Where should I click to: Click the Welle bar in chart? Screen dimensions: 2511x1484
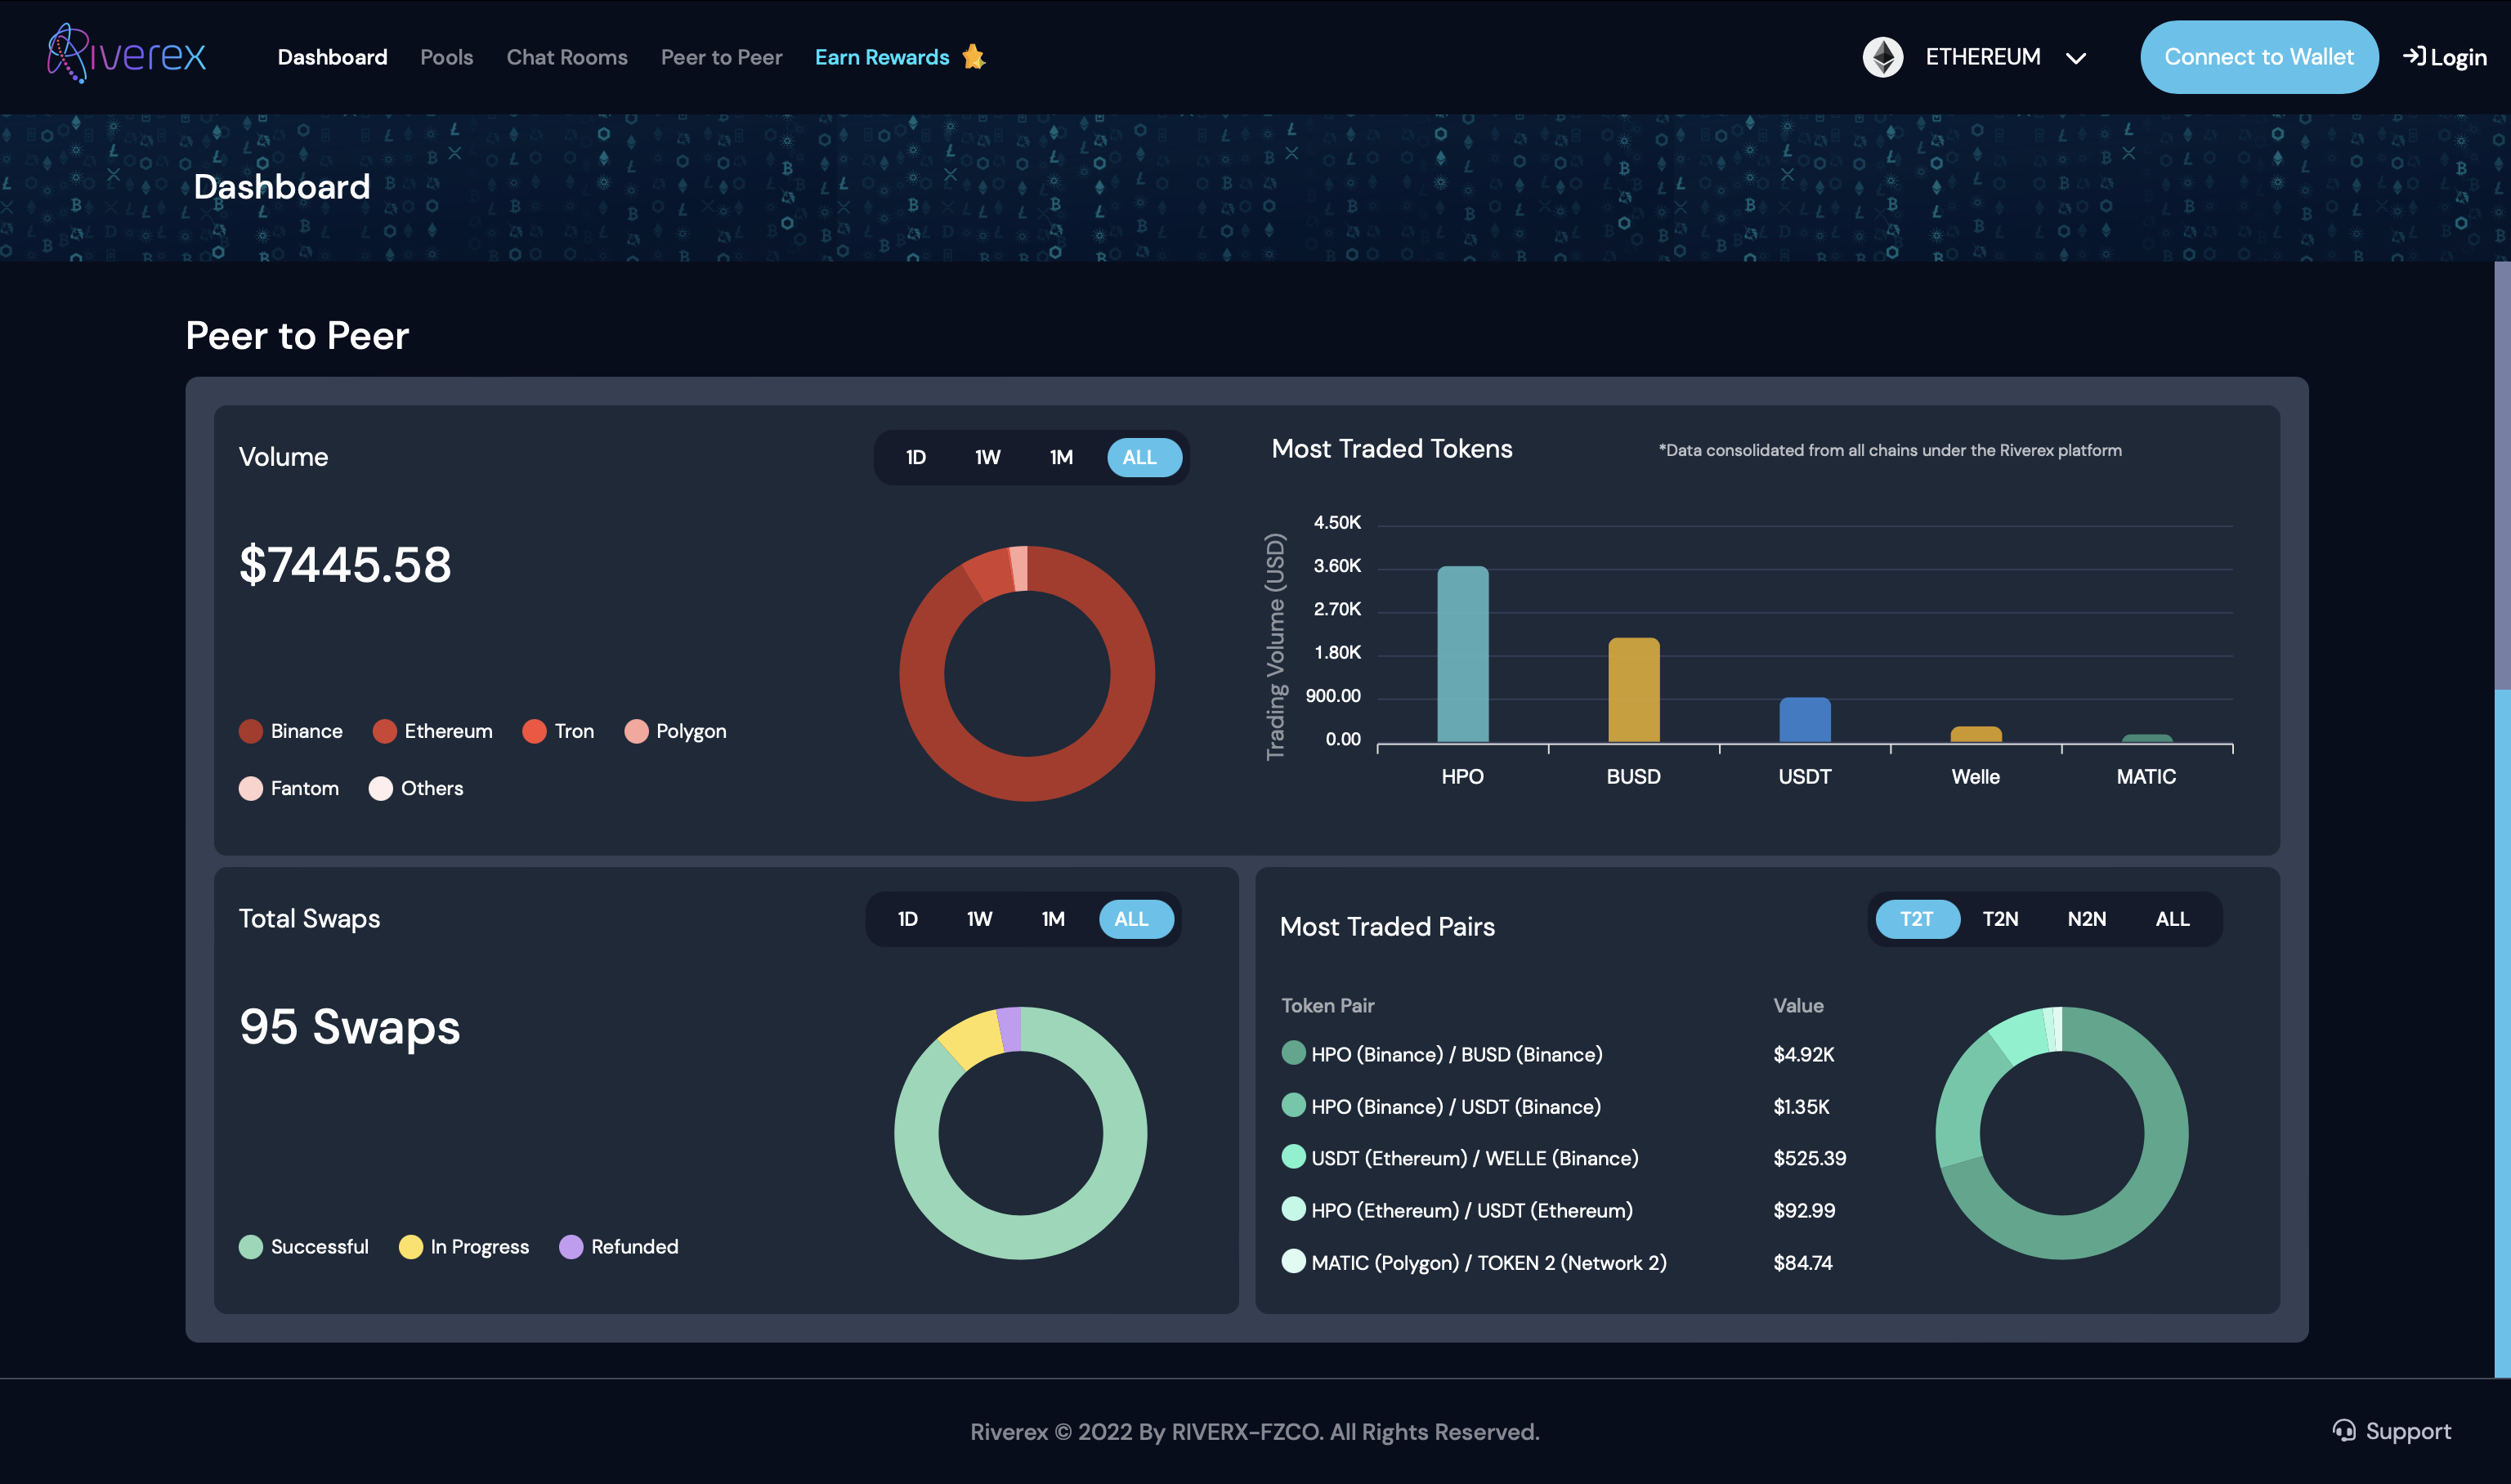tap(1975, 734)
